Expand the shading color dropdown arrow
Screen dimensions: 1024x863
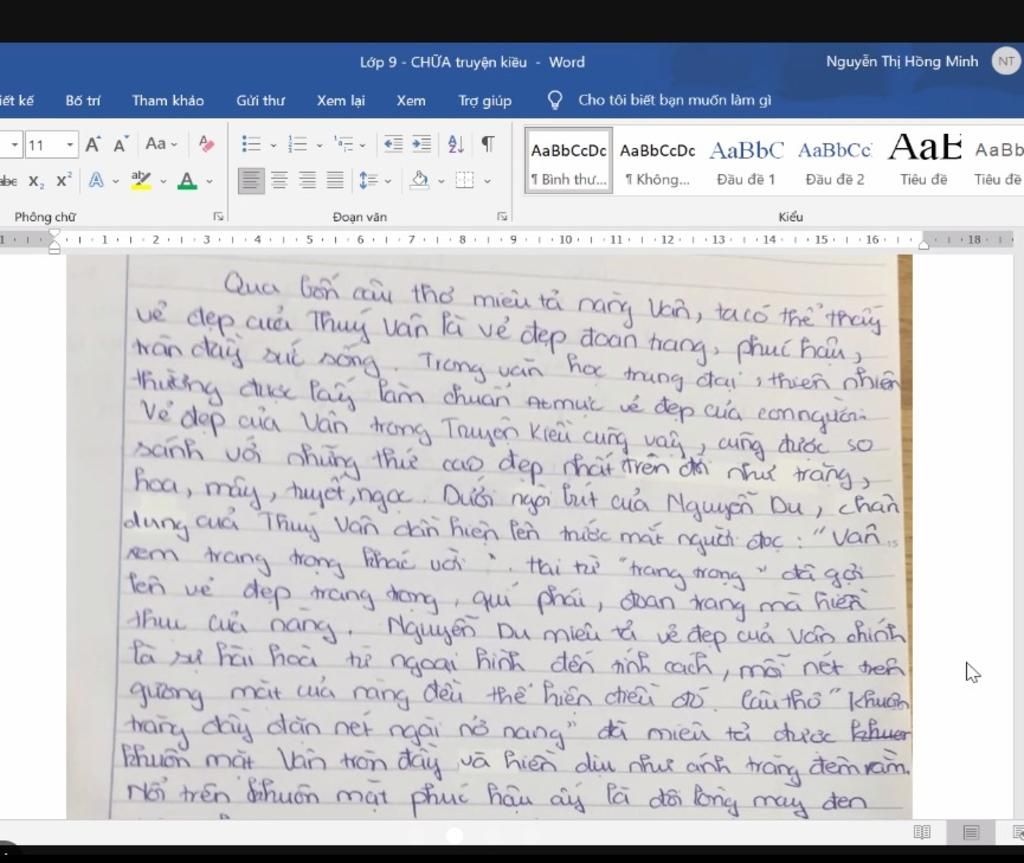[x=441, y=182]
